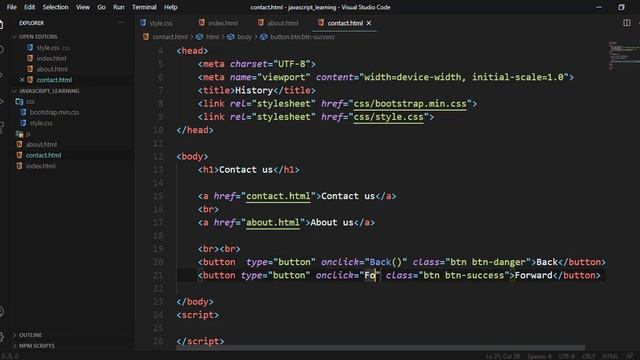Click HTML icon on index.html tab

[202, 23]
